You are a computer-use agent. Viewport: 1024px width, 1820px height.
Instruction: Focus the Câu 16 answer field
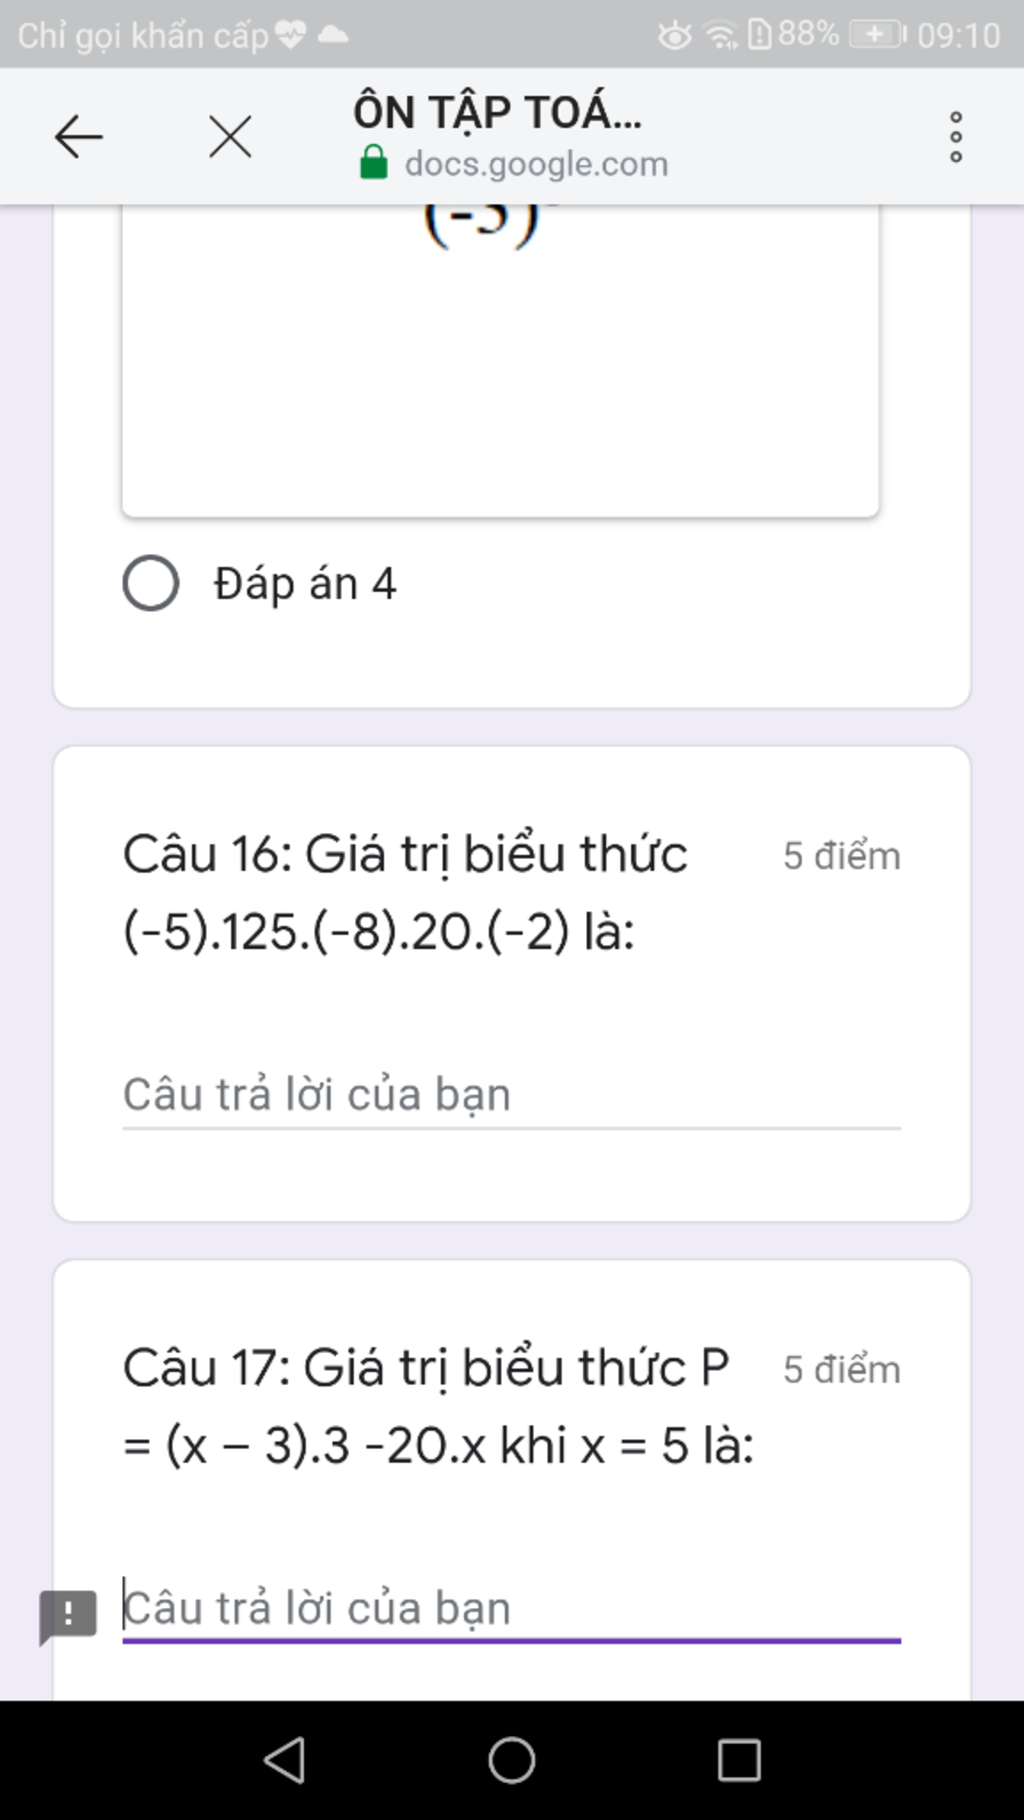(511, 1096)
